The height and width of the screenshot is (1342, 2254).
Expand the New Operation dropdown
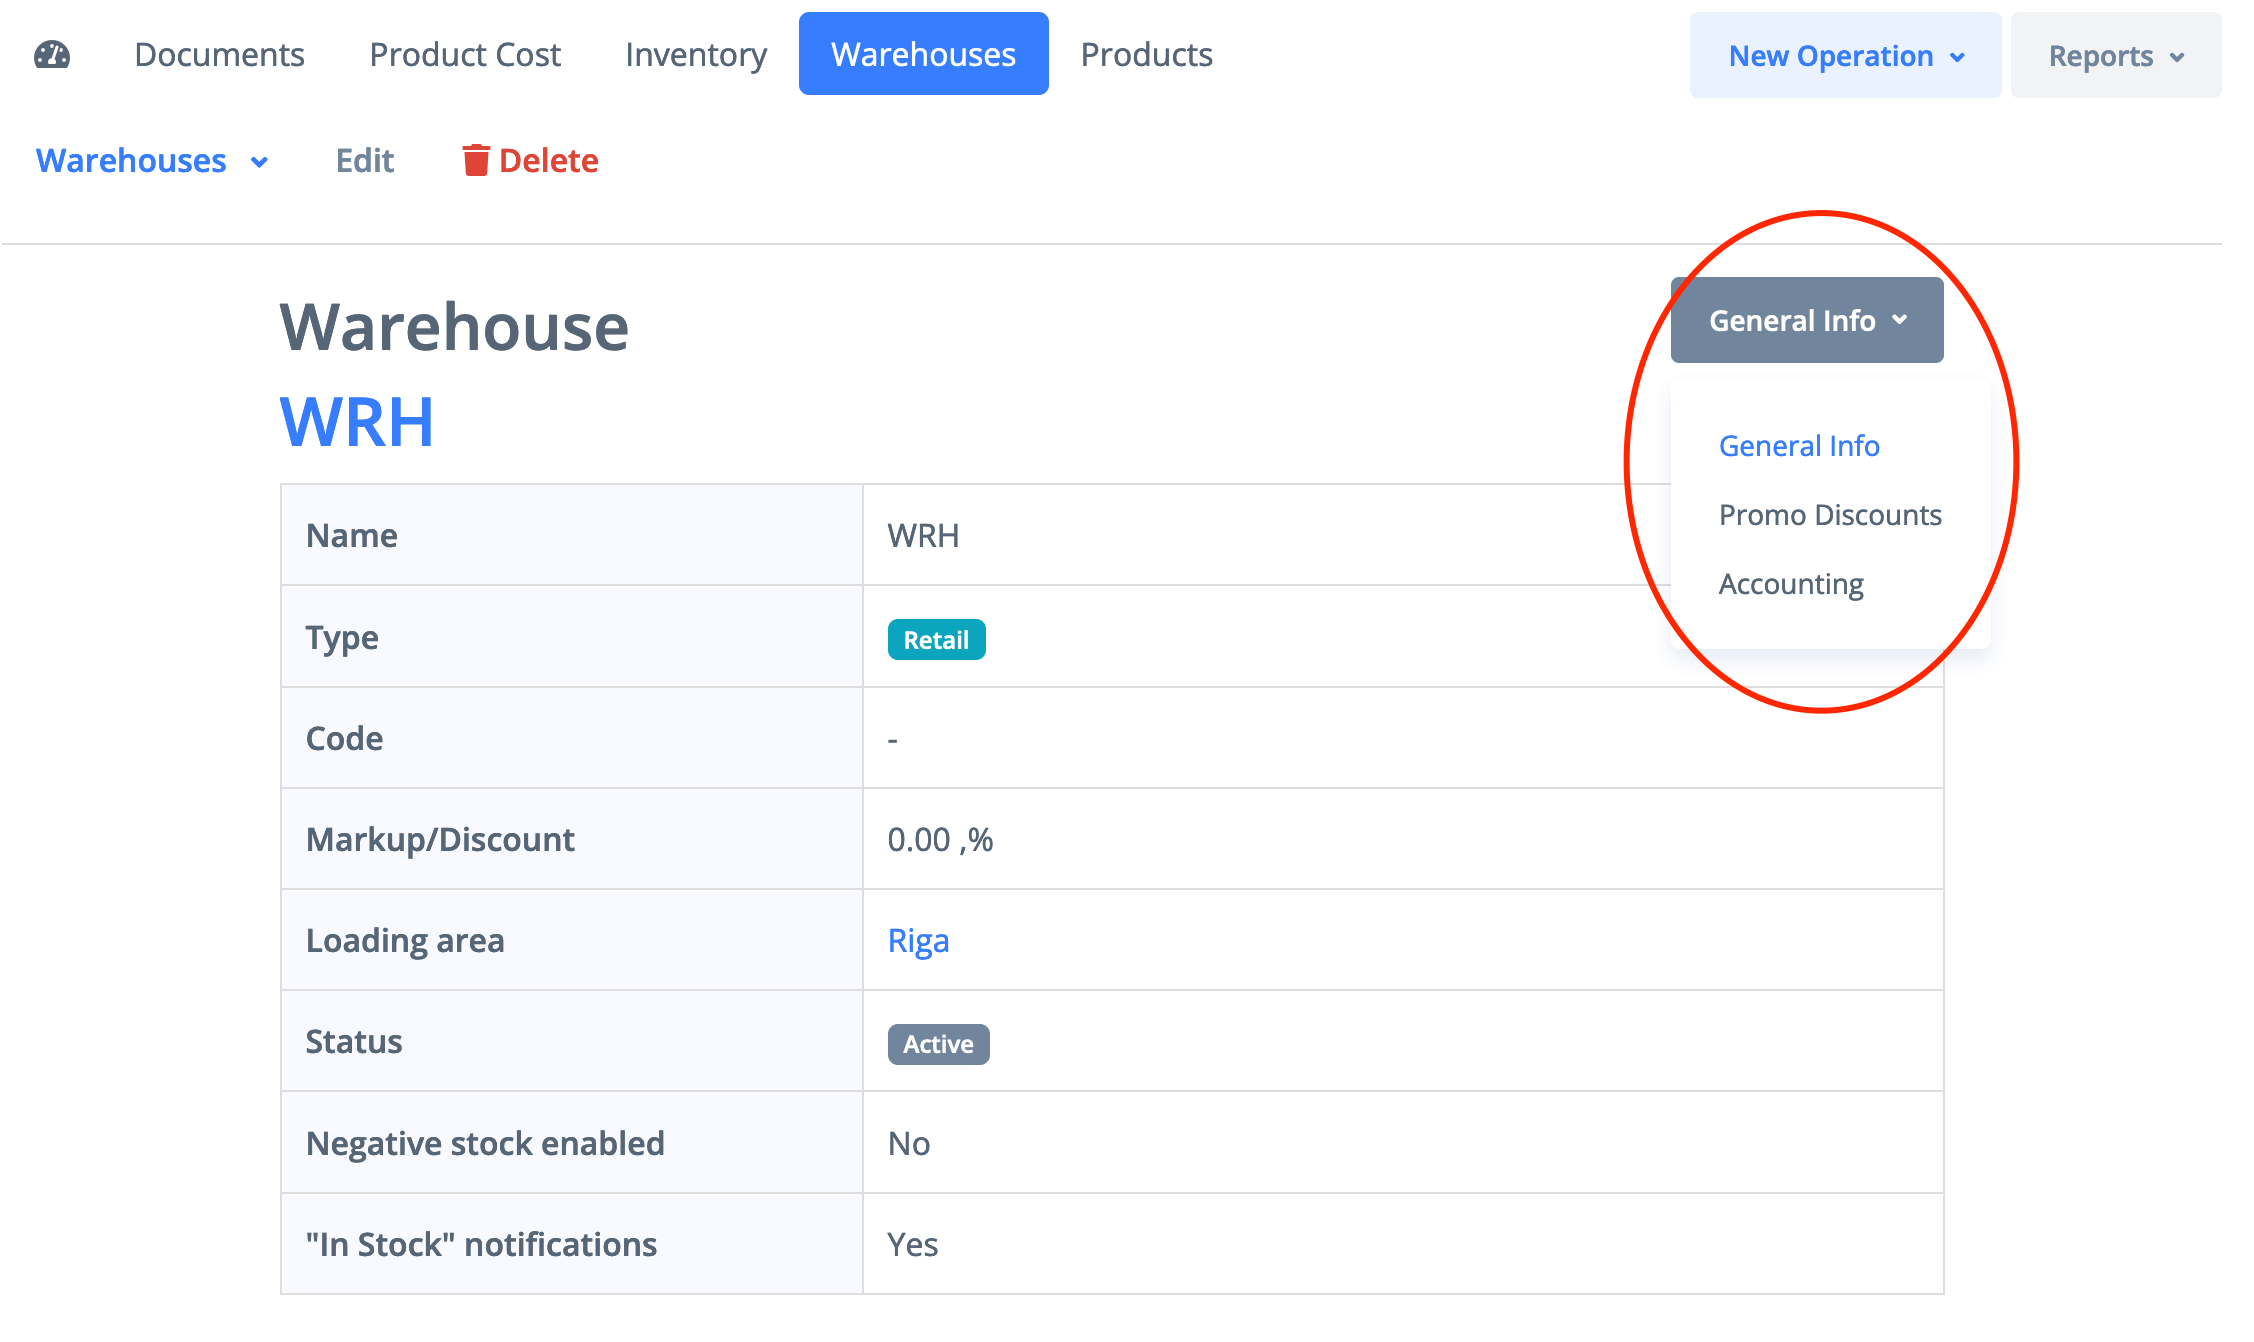coord(1845,56)
